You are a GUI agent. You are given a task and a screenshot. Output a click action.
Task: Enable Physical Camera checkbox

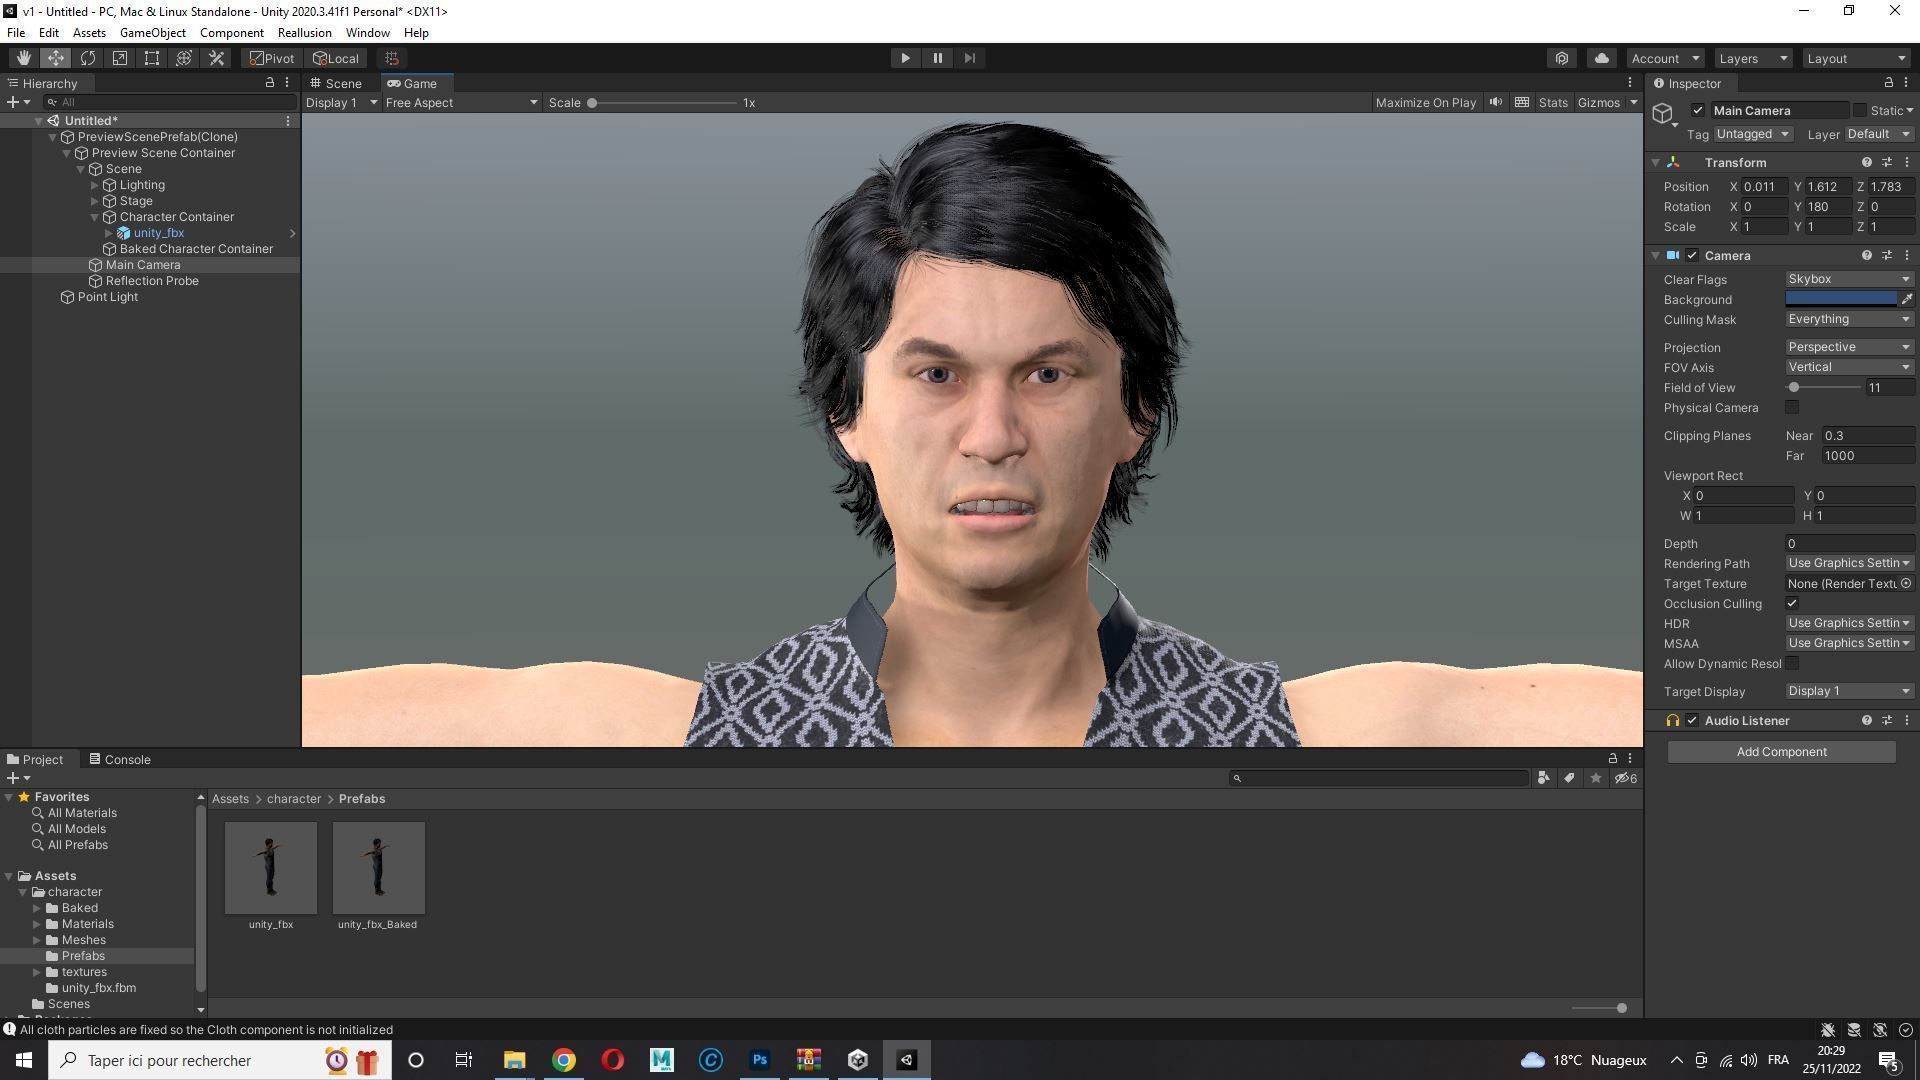click(1792, 407)
